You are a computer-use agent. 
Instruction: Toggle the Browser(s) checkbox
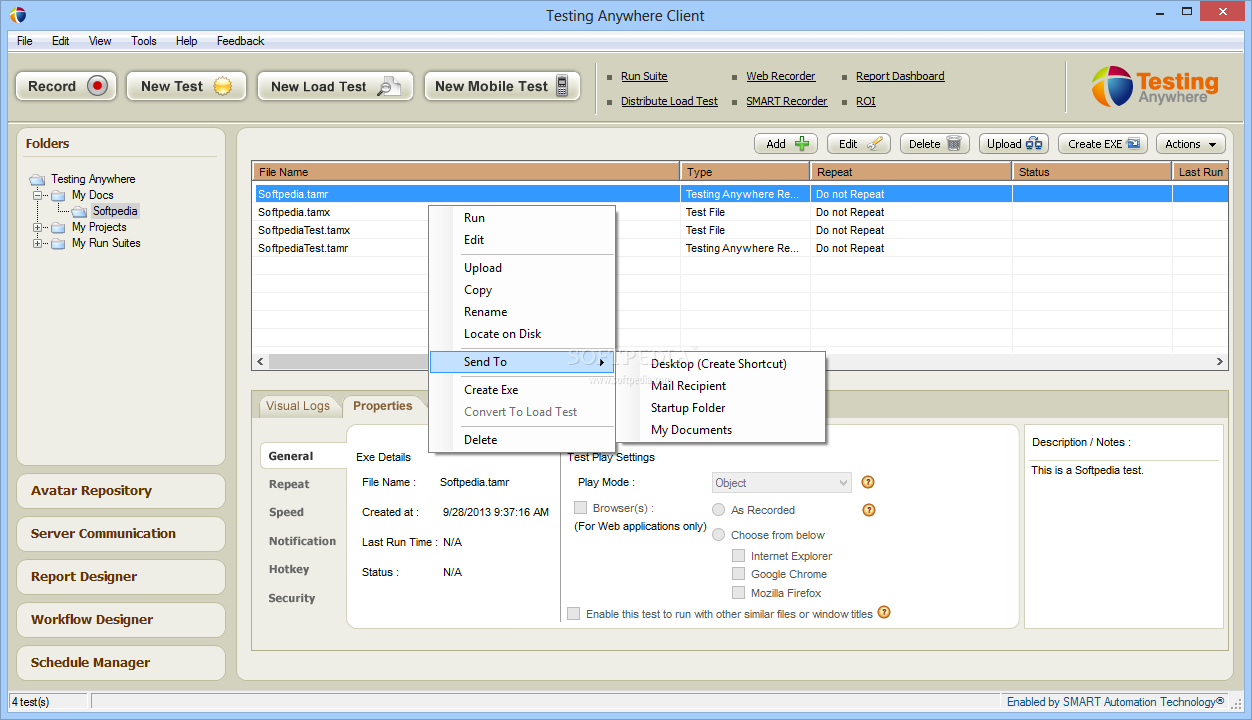(x=580, y=508)
